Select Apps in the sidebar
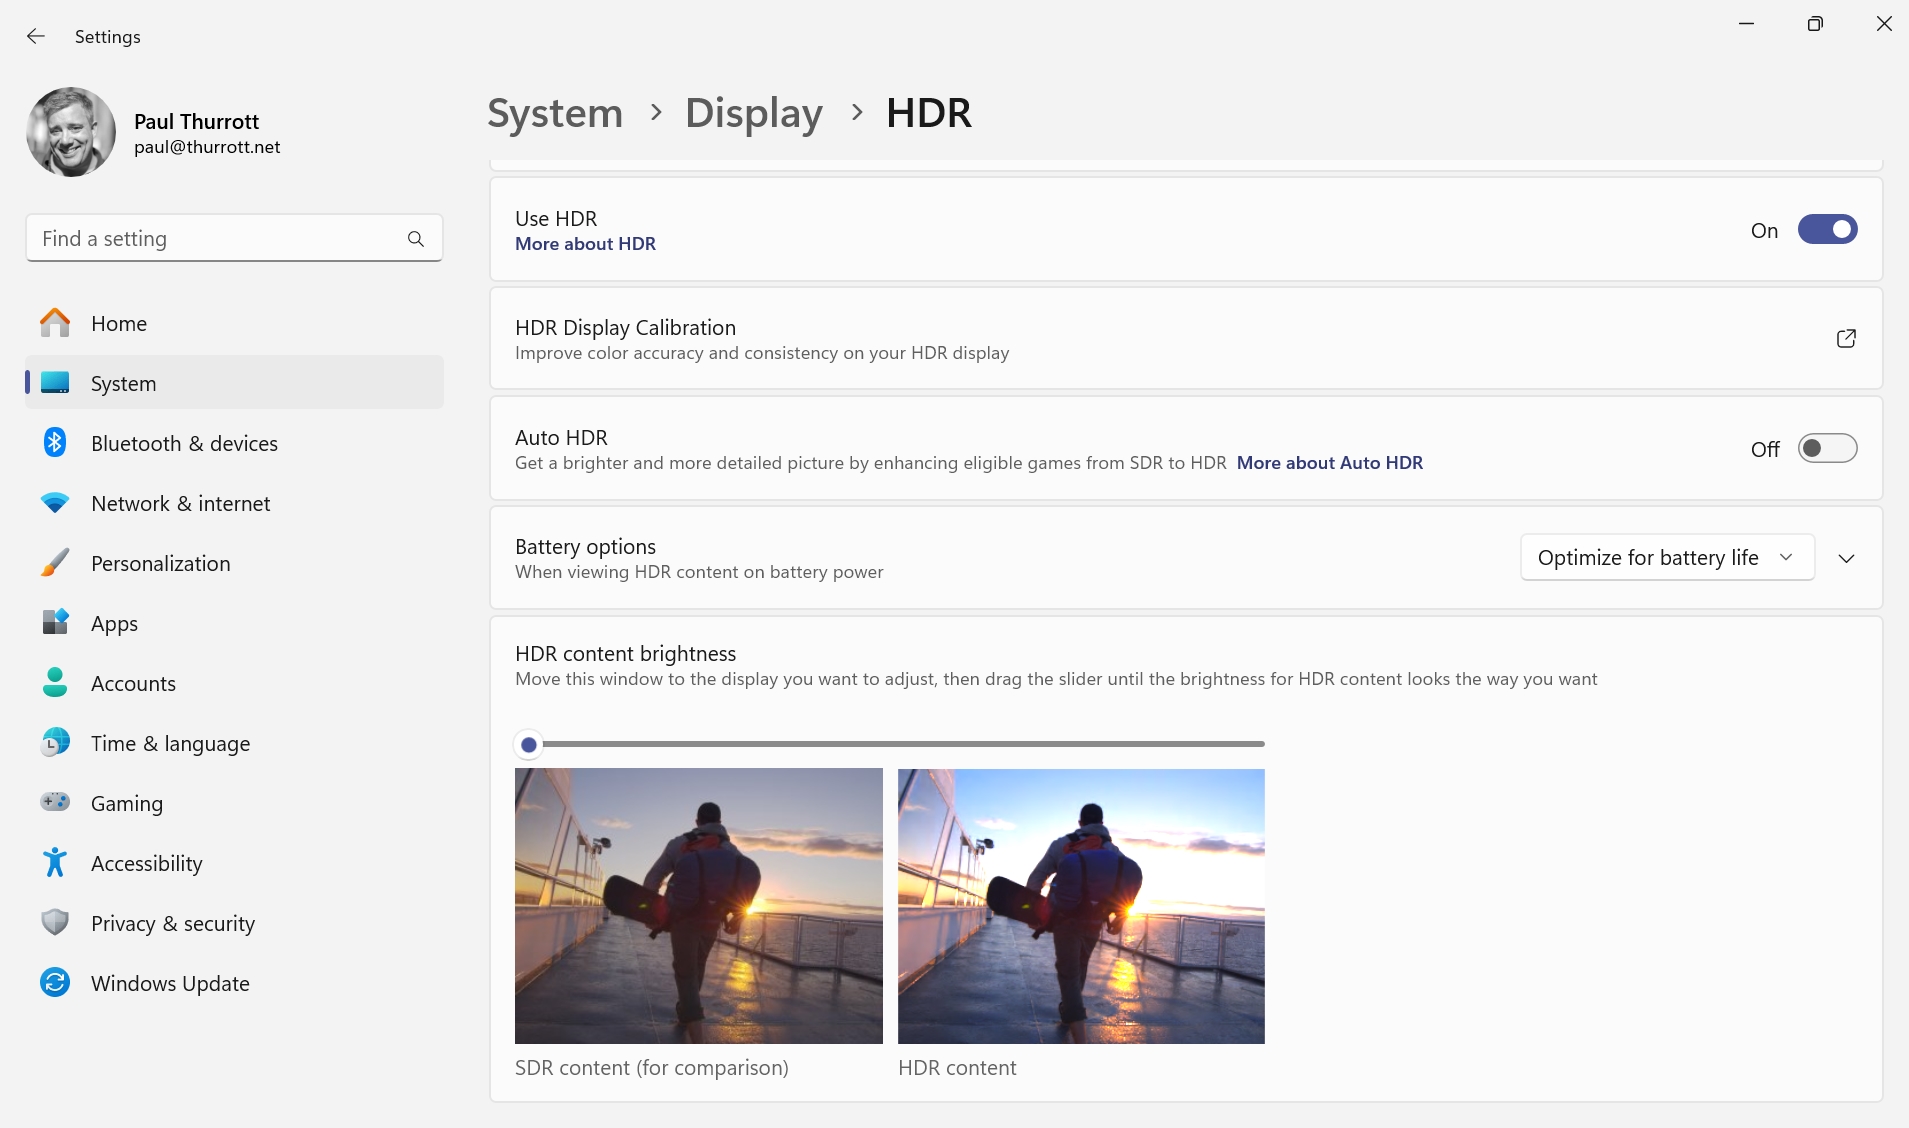 [114, 623]
